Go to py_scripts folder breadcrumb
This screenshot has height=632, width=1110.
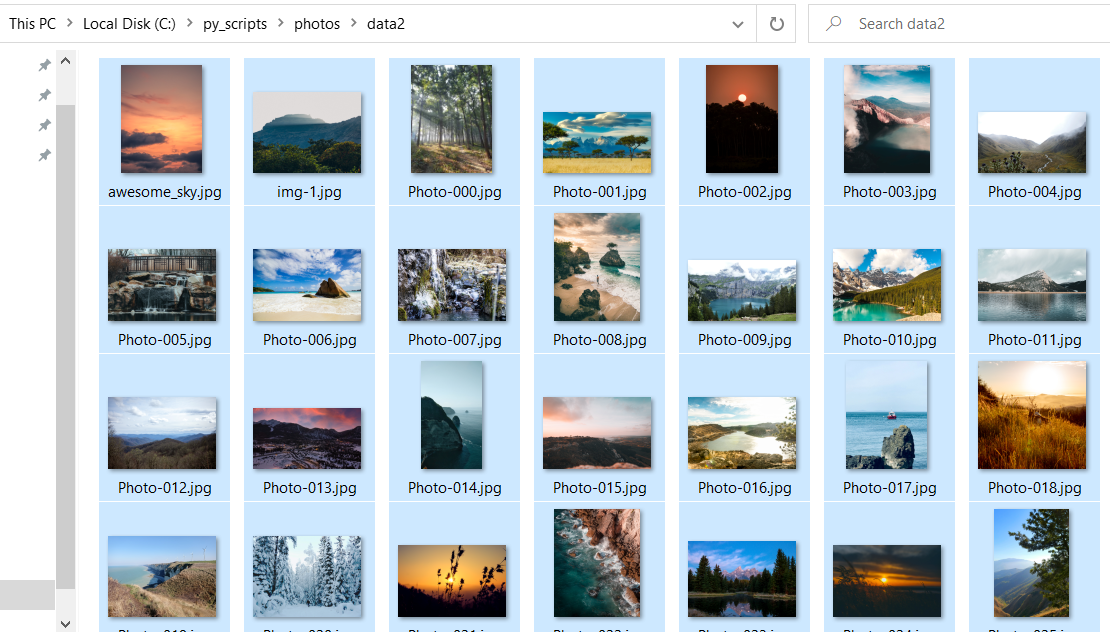[x=235, y=24]
